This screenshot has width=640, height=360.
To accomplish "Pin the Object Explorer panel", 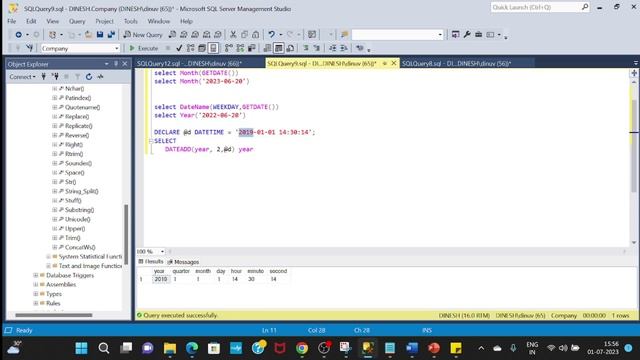I will coord(116,64).
